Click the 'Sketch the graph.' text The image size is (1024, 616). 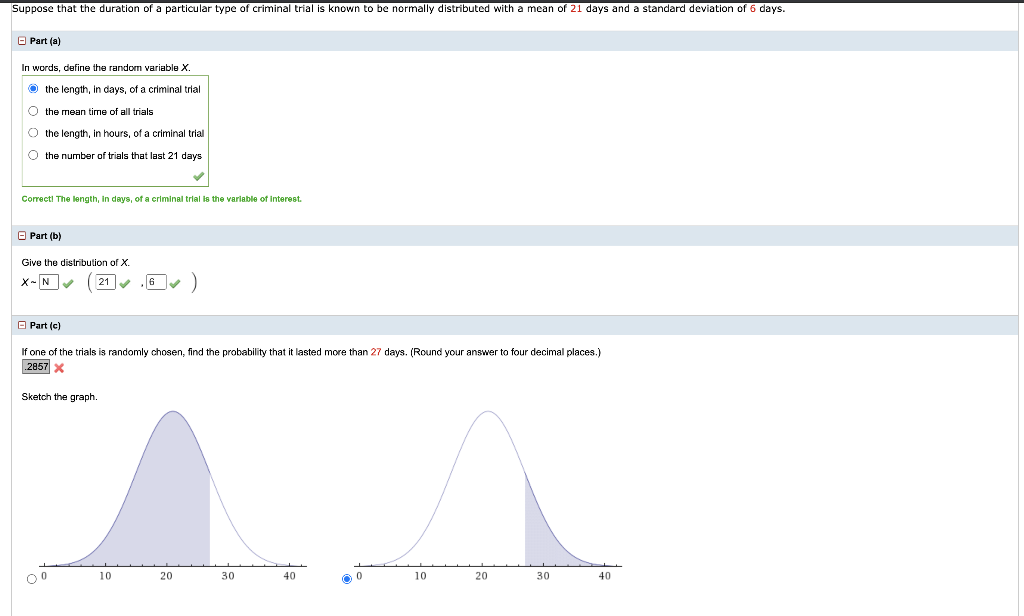coord(59,397)
